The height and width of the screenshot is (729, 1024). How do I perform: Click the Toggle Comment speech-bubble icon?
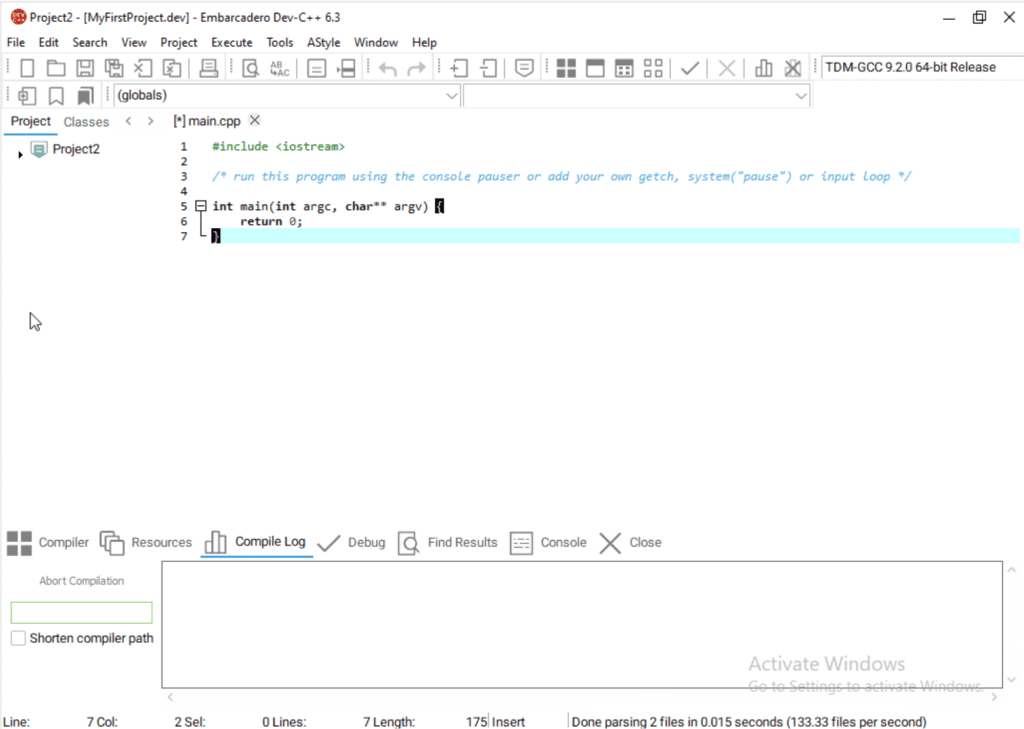[x=524, y=68]
